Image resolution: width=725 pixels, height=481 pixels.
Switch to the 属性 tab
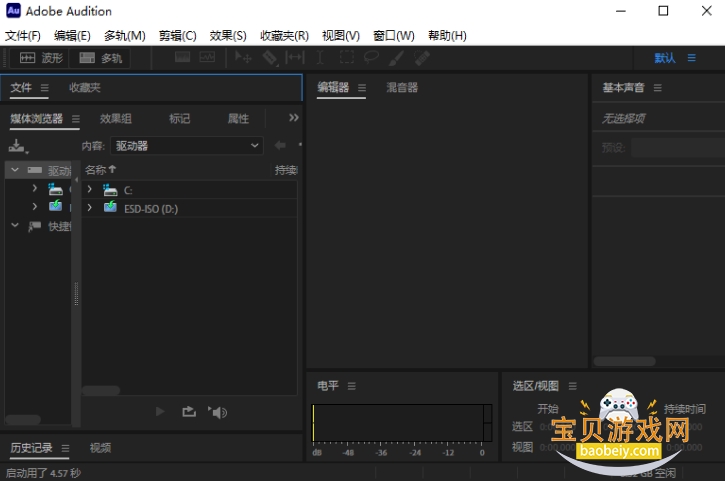(x=238, y=119)
